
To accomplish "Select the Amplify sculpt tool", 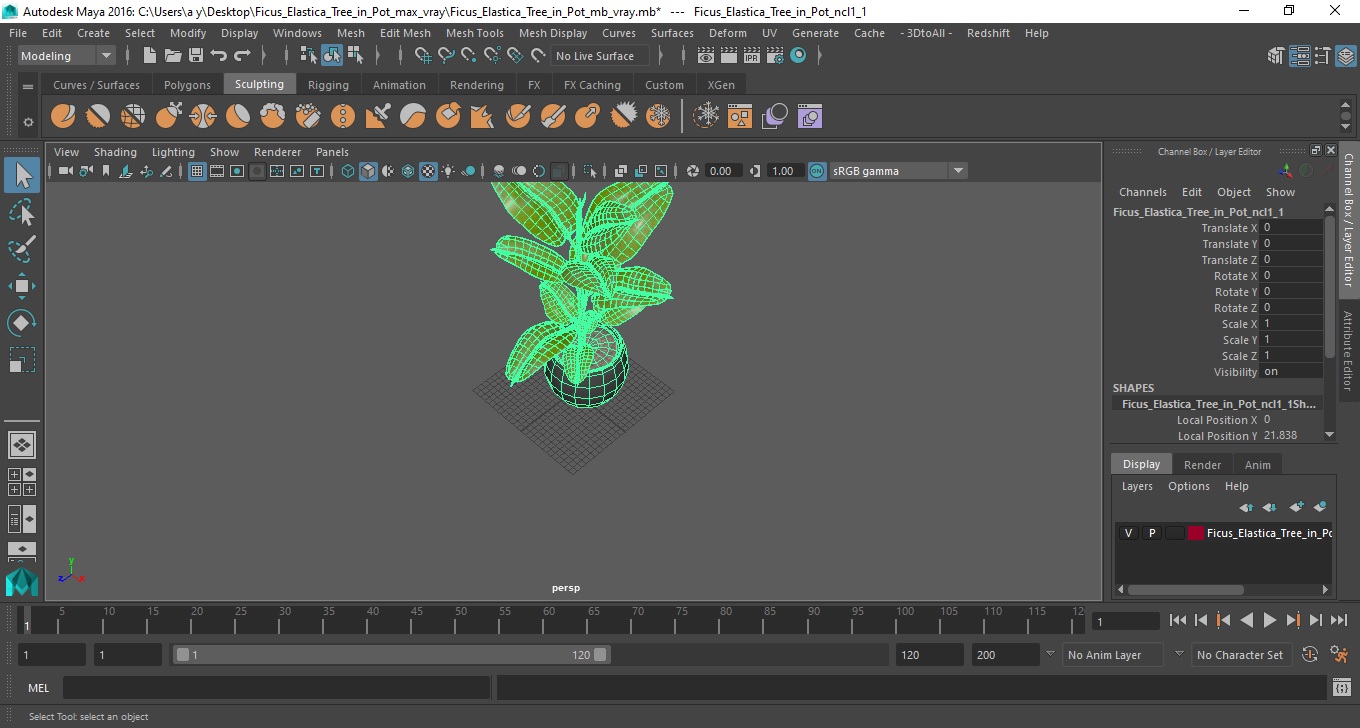I will point(623,117).
